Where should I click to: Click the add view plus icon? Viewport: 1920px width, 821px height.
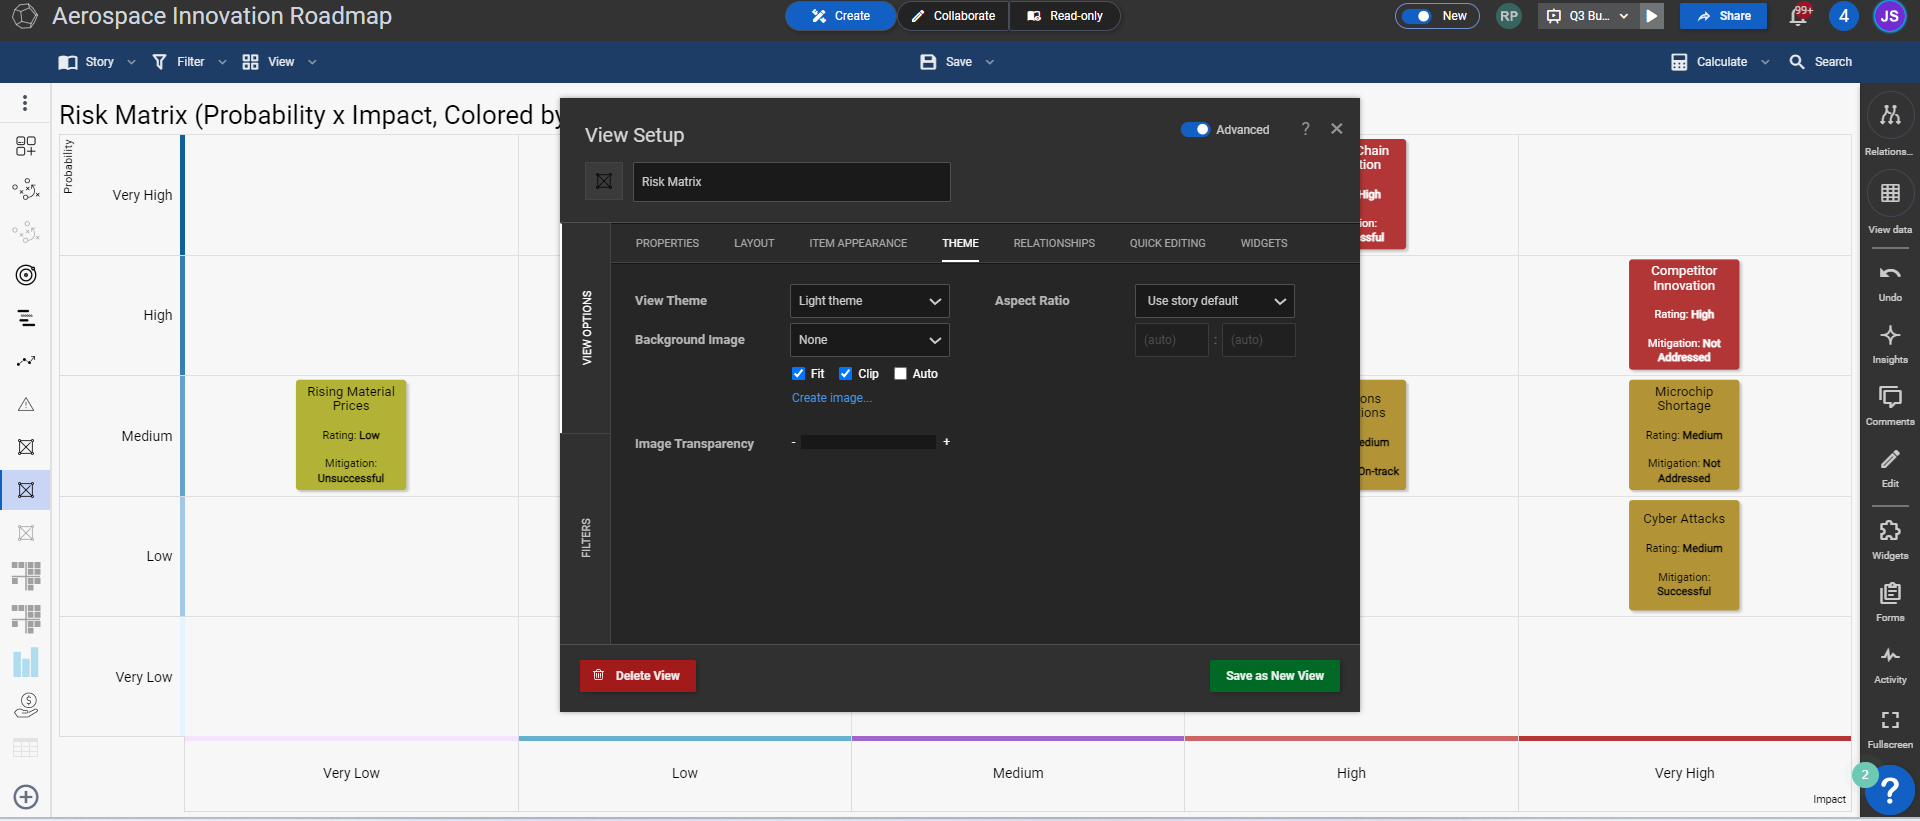click(x=26, y=797)
